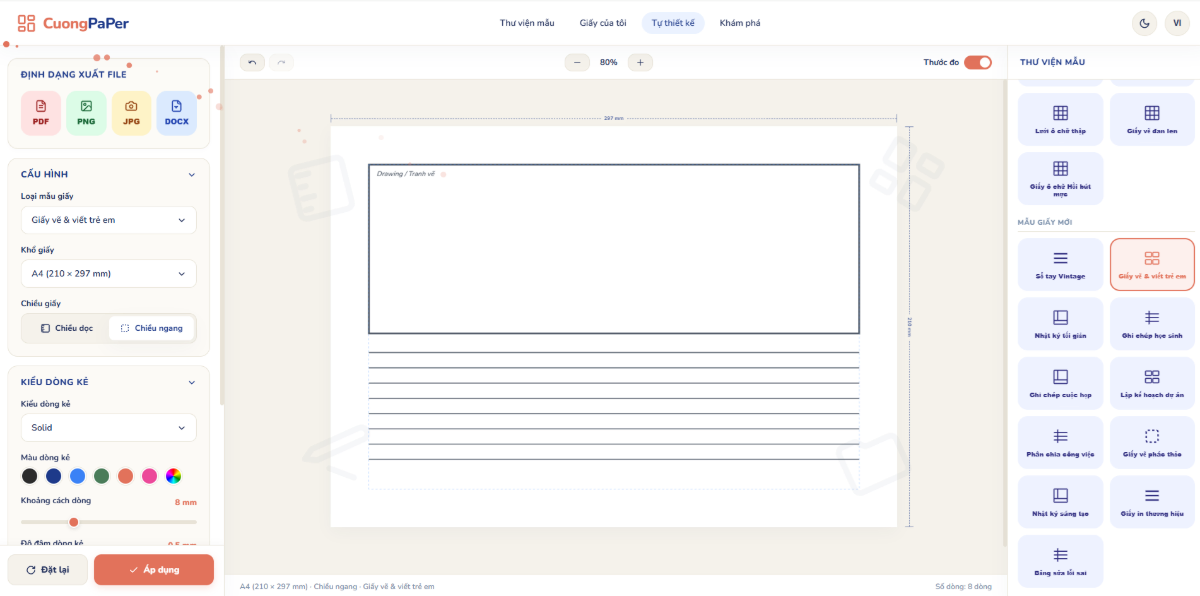Image resolution: width=1200 pixels, height=596 pixels.
Task: Click the Áp dụng apply button
Action: tap(154, 569)
